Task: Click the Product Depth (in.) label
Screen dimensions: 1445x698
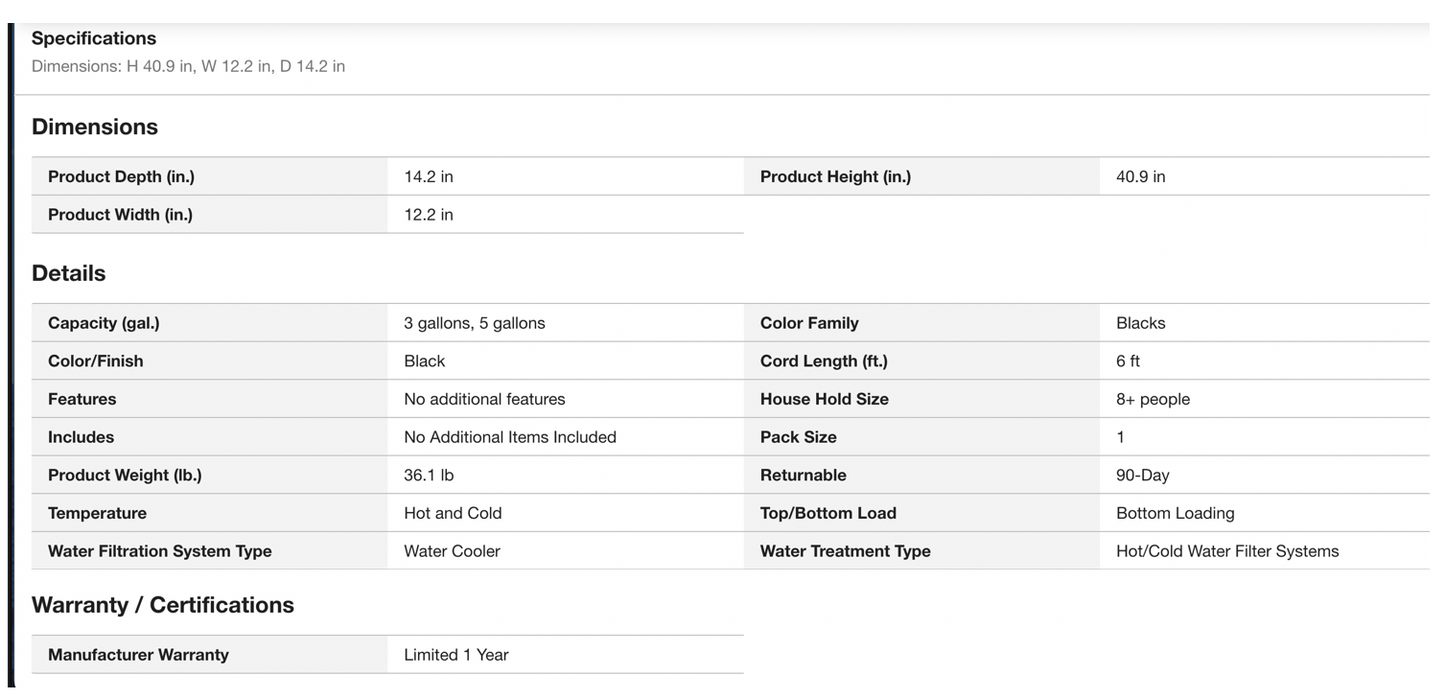Action: (x=121, y=177)
